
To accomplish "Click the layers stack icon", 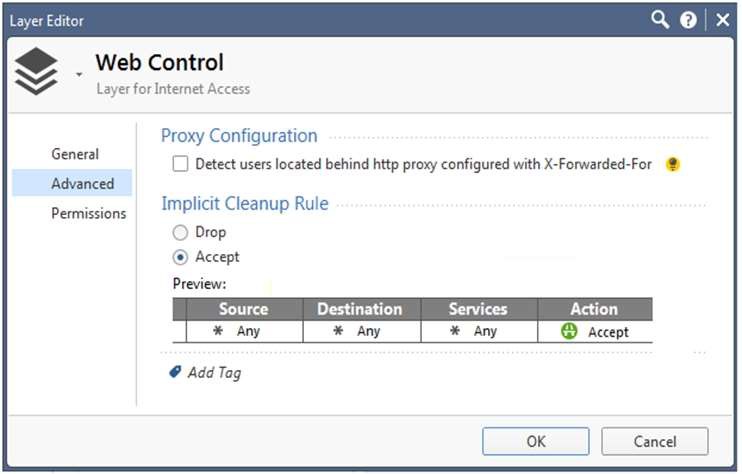I will pos(37,71).
